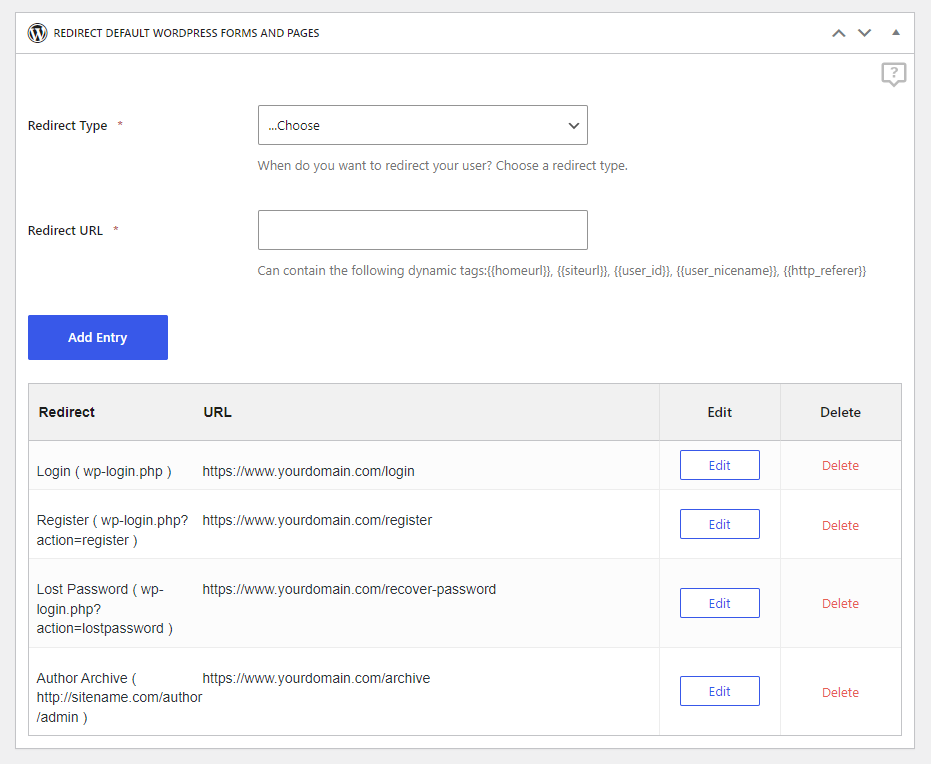Click the panel title Redirect Default WordPress Forms
Viewport: 931px width, 764px height.
(186, 33)
